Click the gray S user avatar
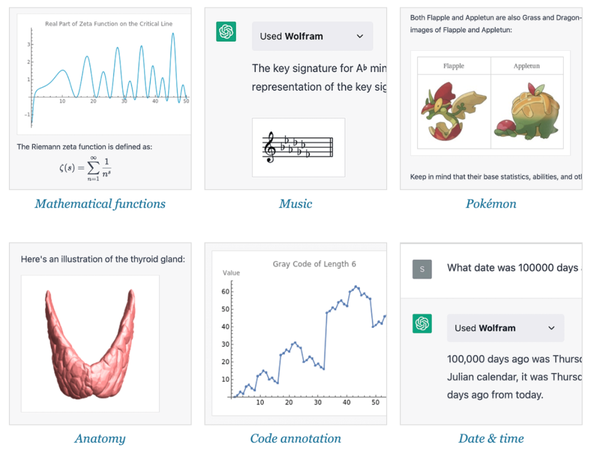 click(x=422, y=268)
